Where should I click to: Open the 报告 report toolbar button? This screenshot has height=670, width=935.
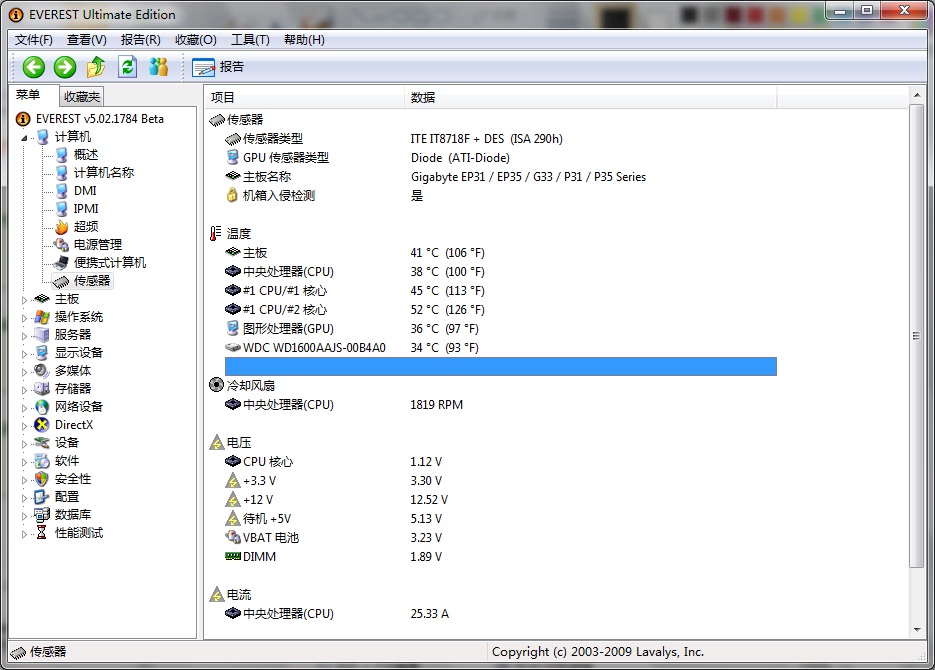pos(218,67)
